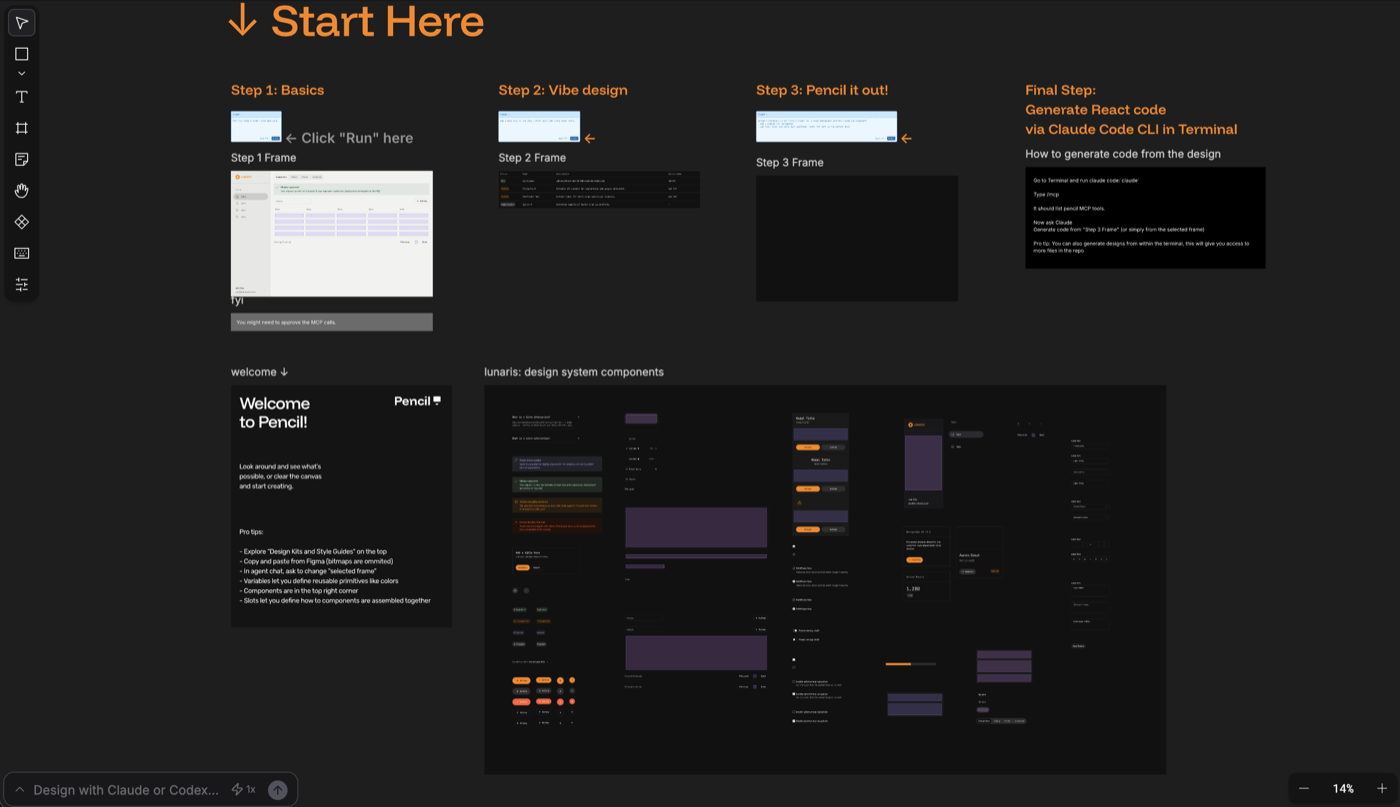Select the Move (arrow pointer) tool
This screenshot has height=807, width=1400.
pos(22,23)
